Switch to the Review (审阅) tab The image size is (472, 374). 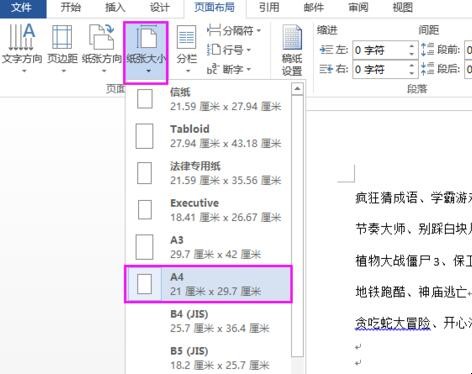click(x=358, y=8)
